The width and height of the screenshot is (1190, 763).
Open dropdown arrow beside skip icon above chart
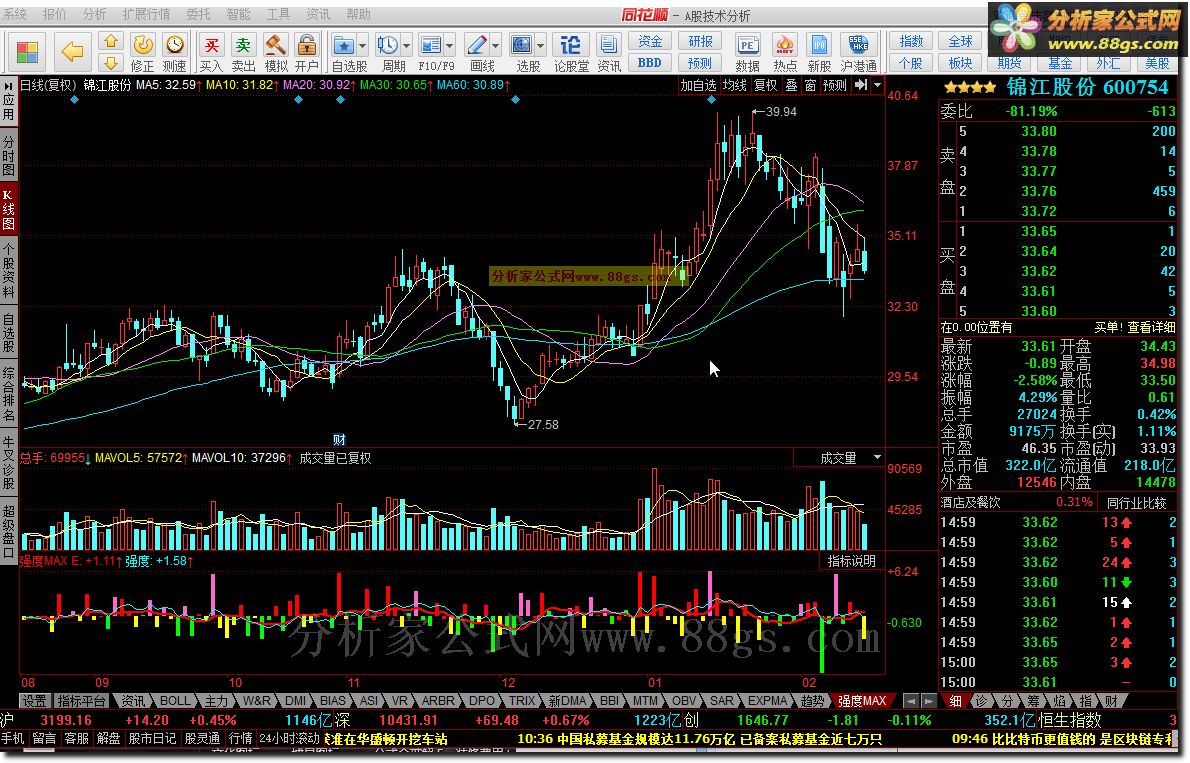pyautogui.click(x=877, y=85)
